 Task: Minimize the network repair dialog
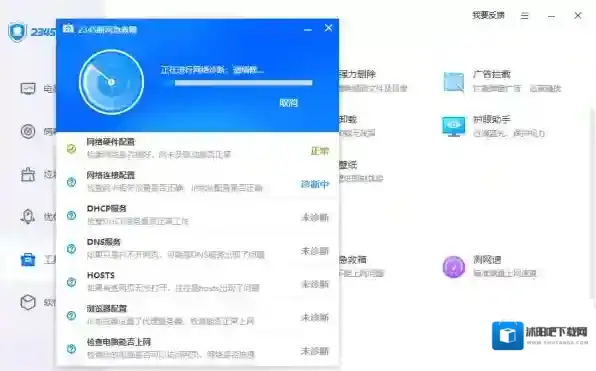point(308,29)
